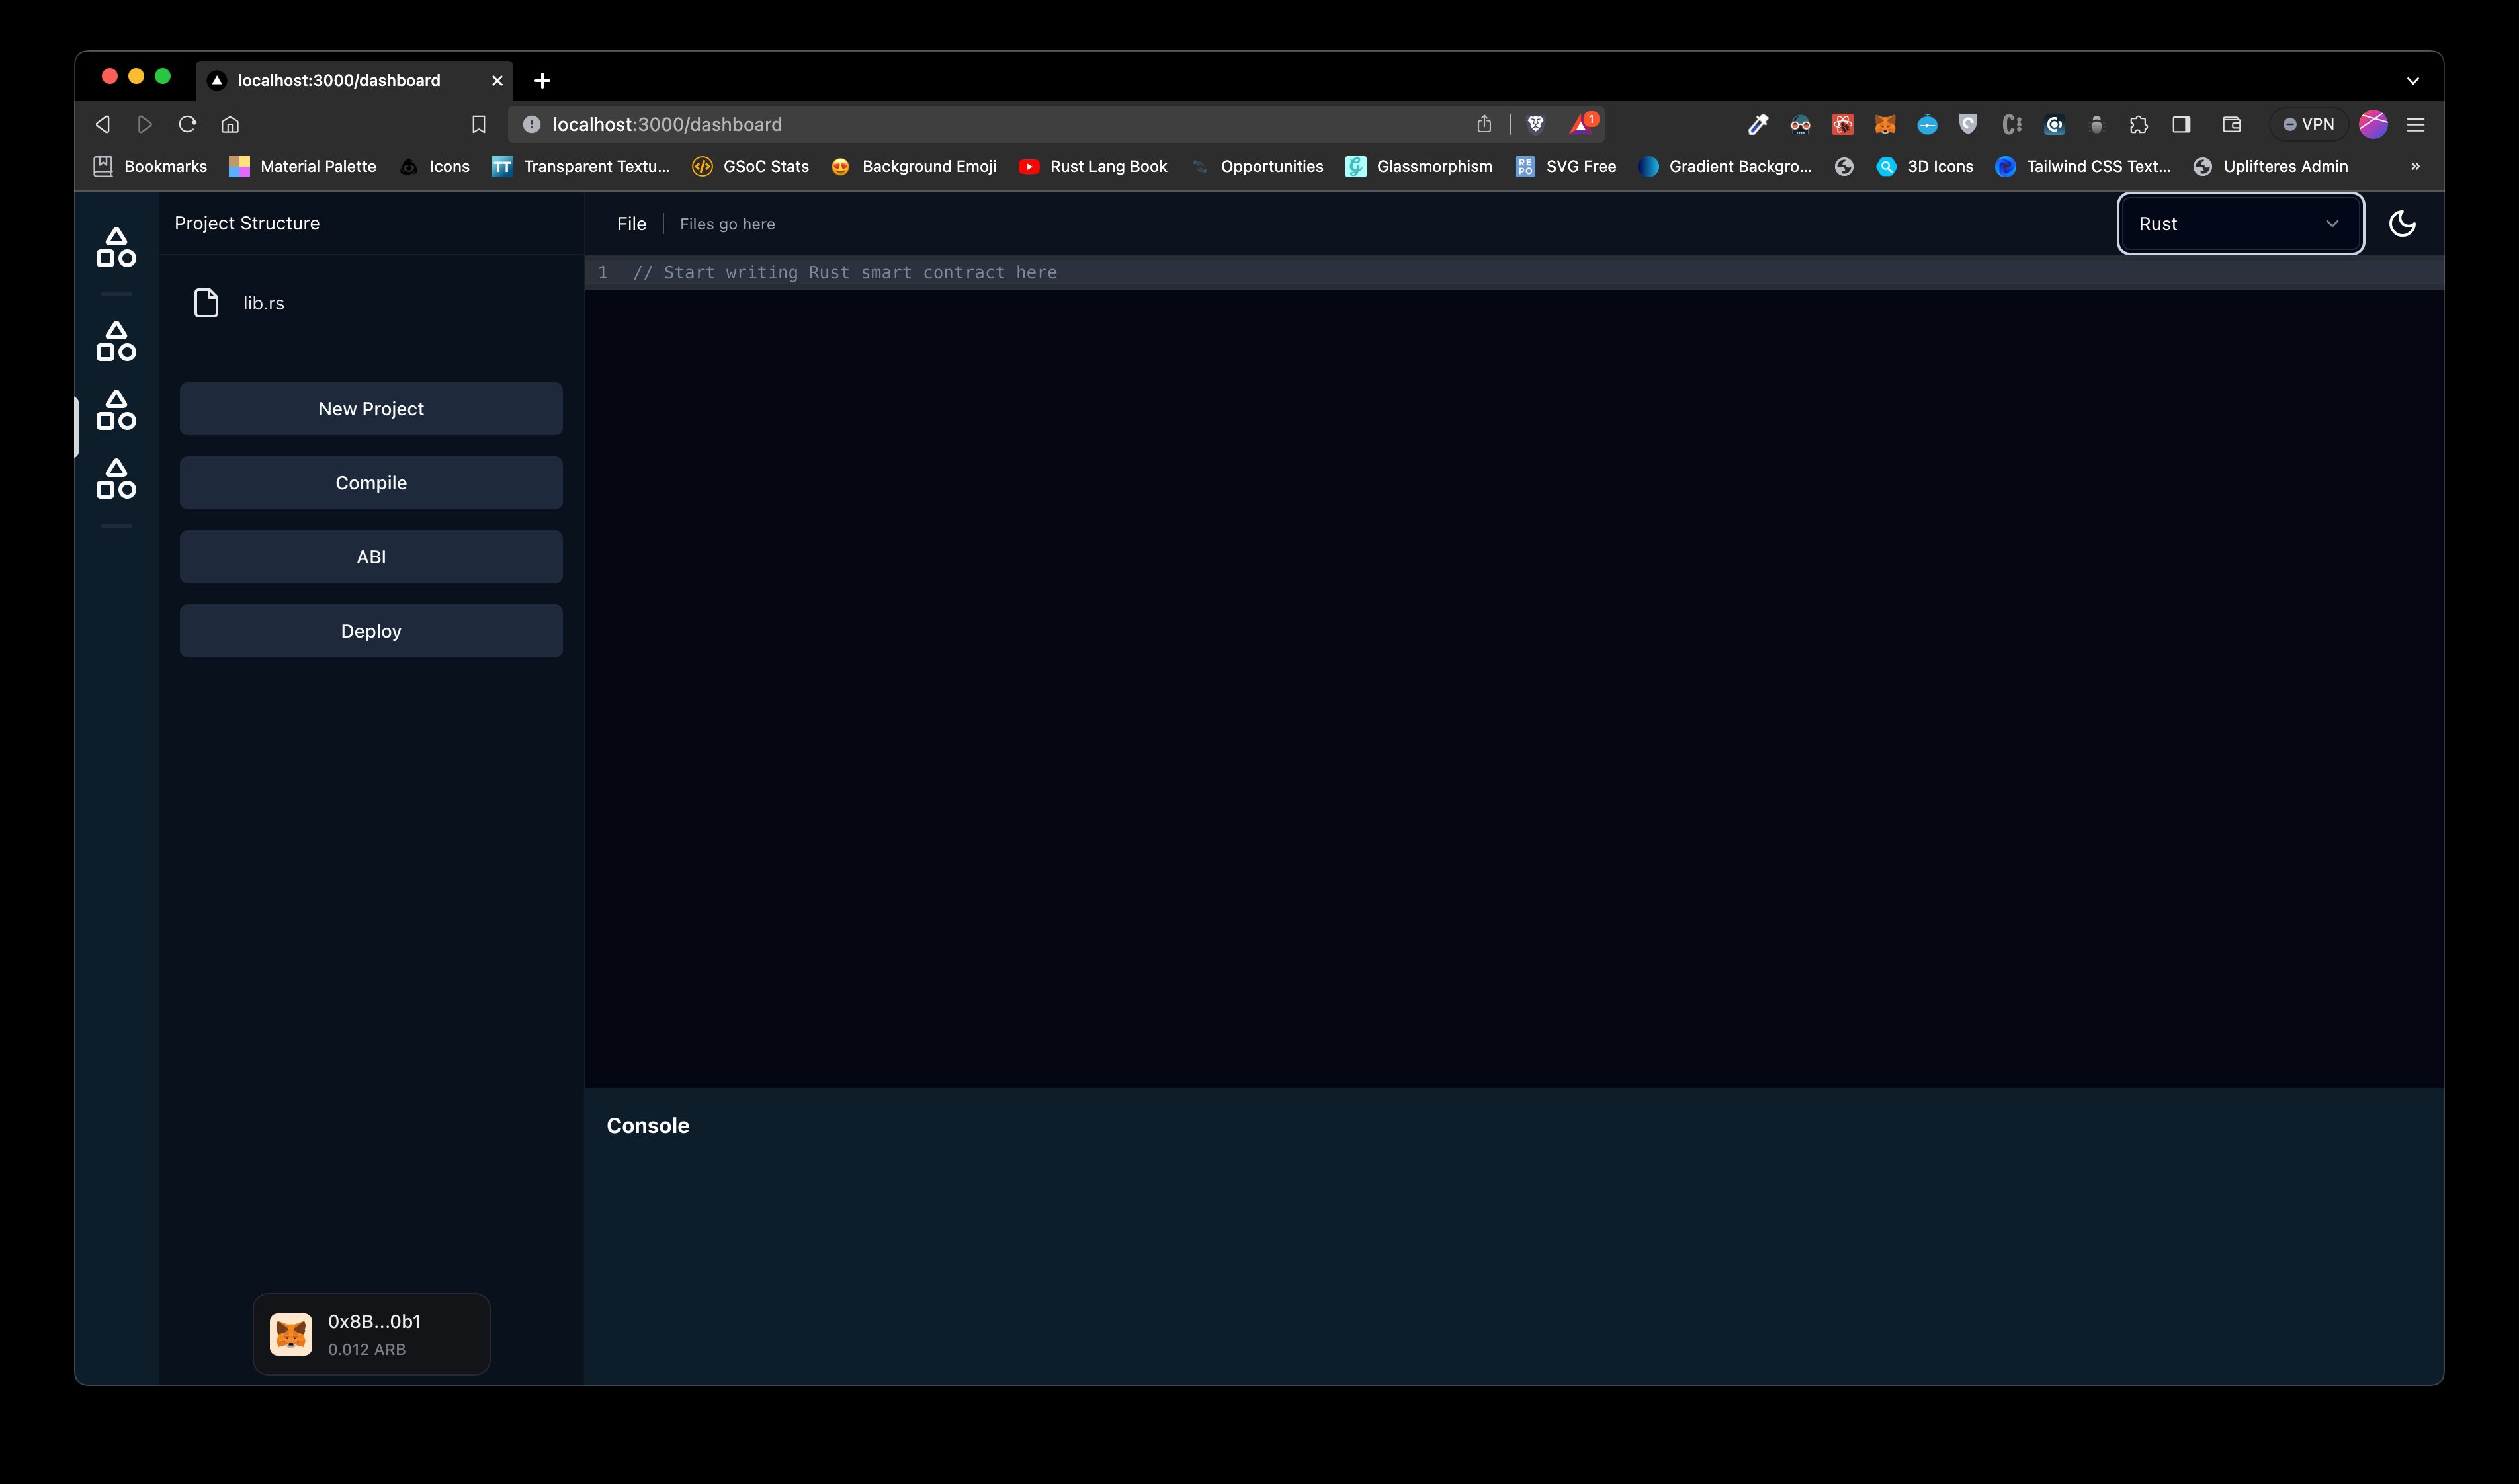Toggle dark mode with the moon icon

click(2402, 223)
